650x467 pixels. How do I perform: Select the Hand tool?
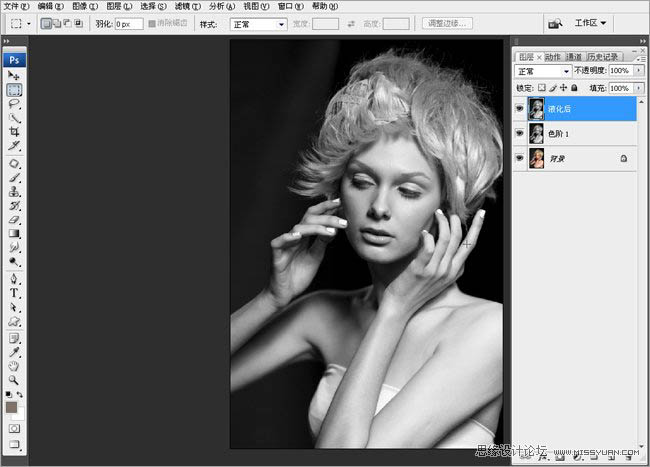click(15, 366)
